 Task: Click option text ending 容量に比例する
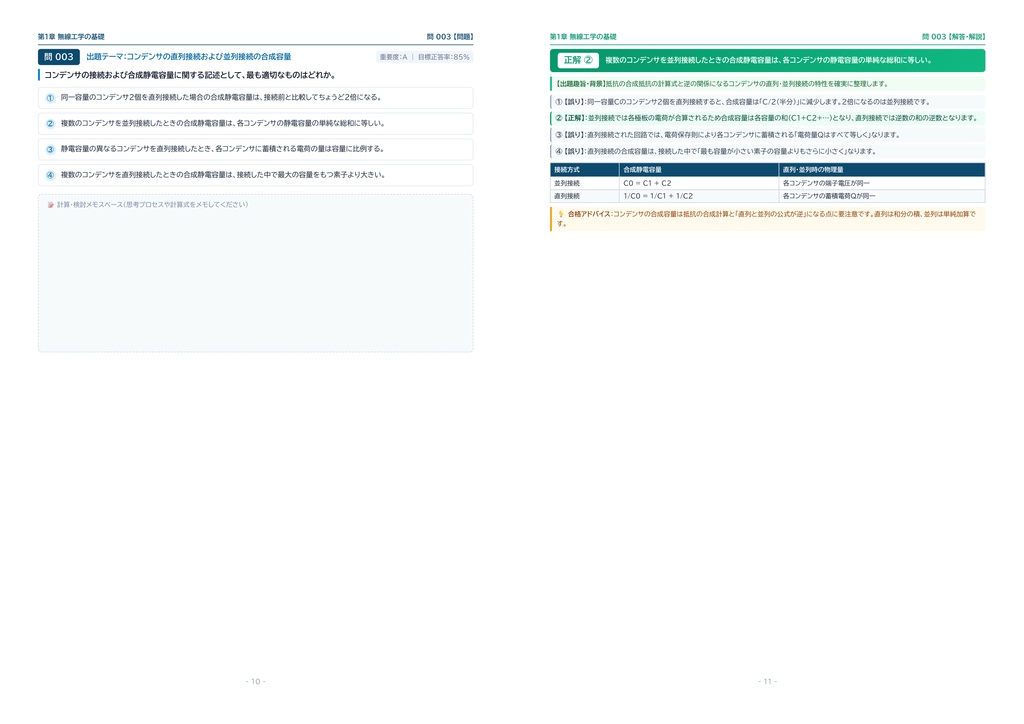(223, 149)
